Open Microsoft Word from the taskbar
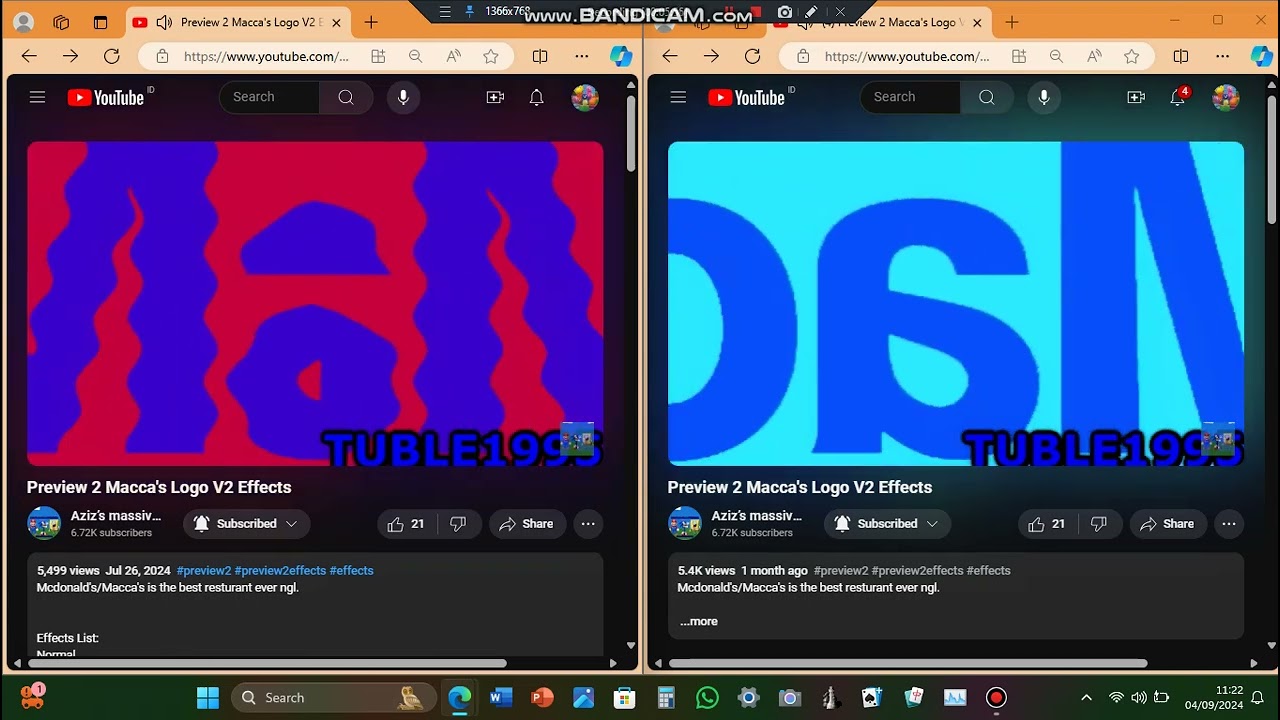Viewport: 1280px width, 720px height. [501, 698]
